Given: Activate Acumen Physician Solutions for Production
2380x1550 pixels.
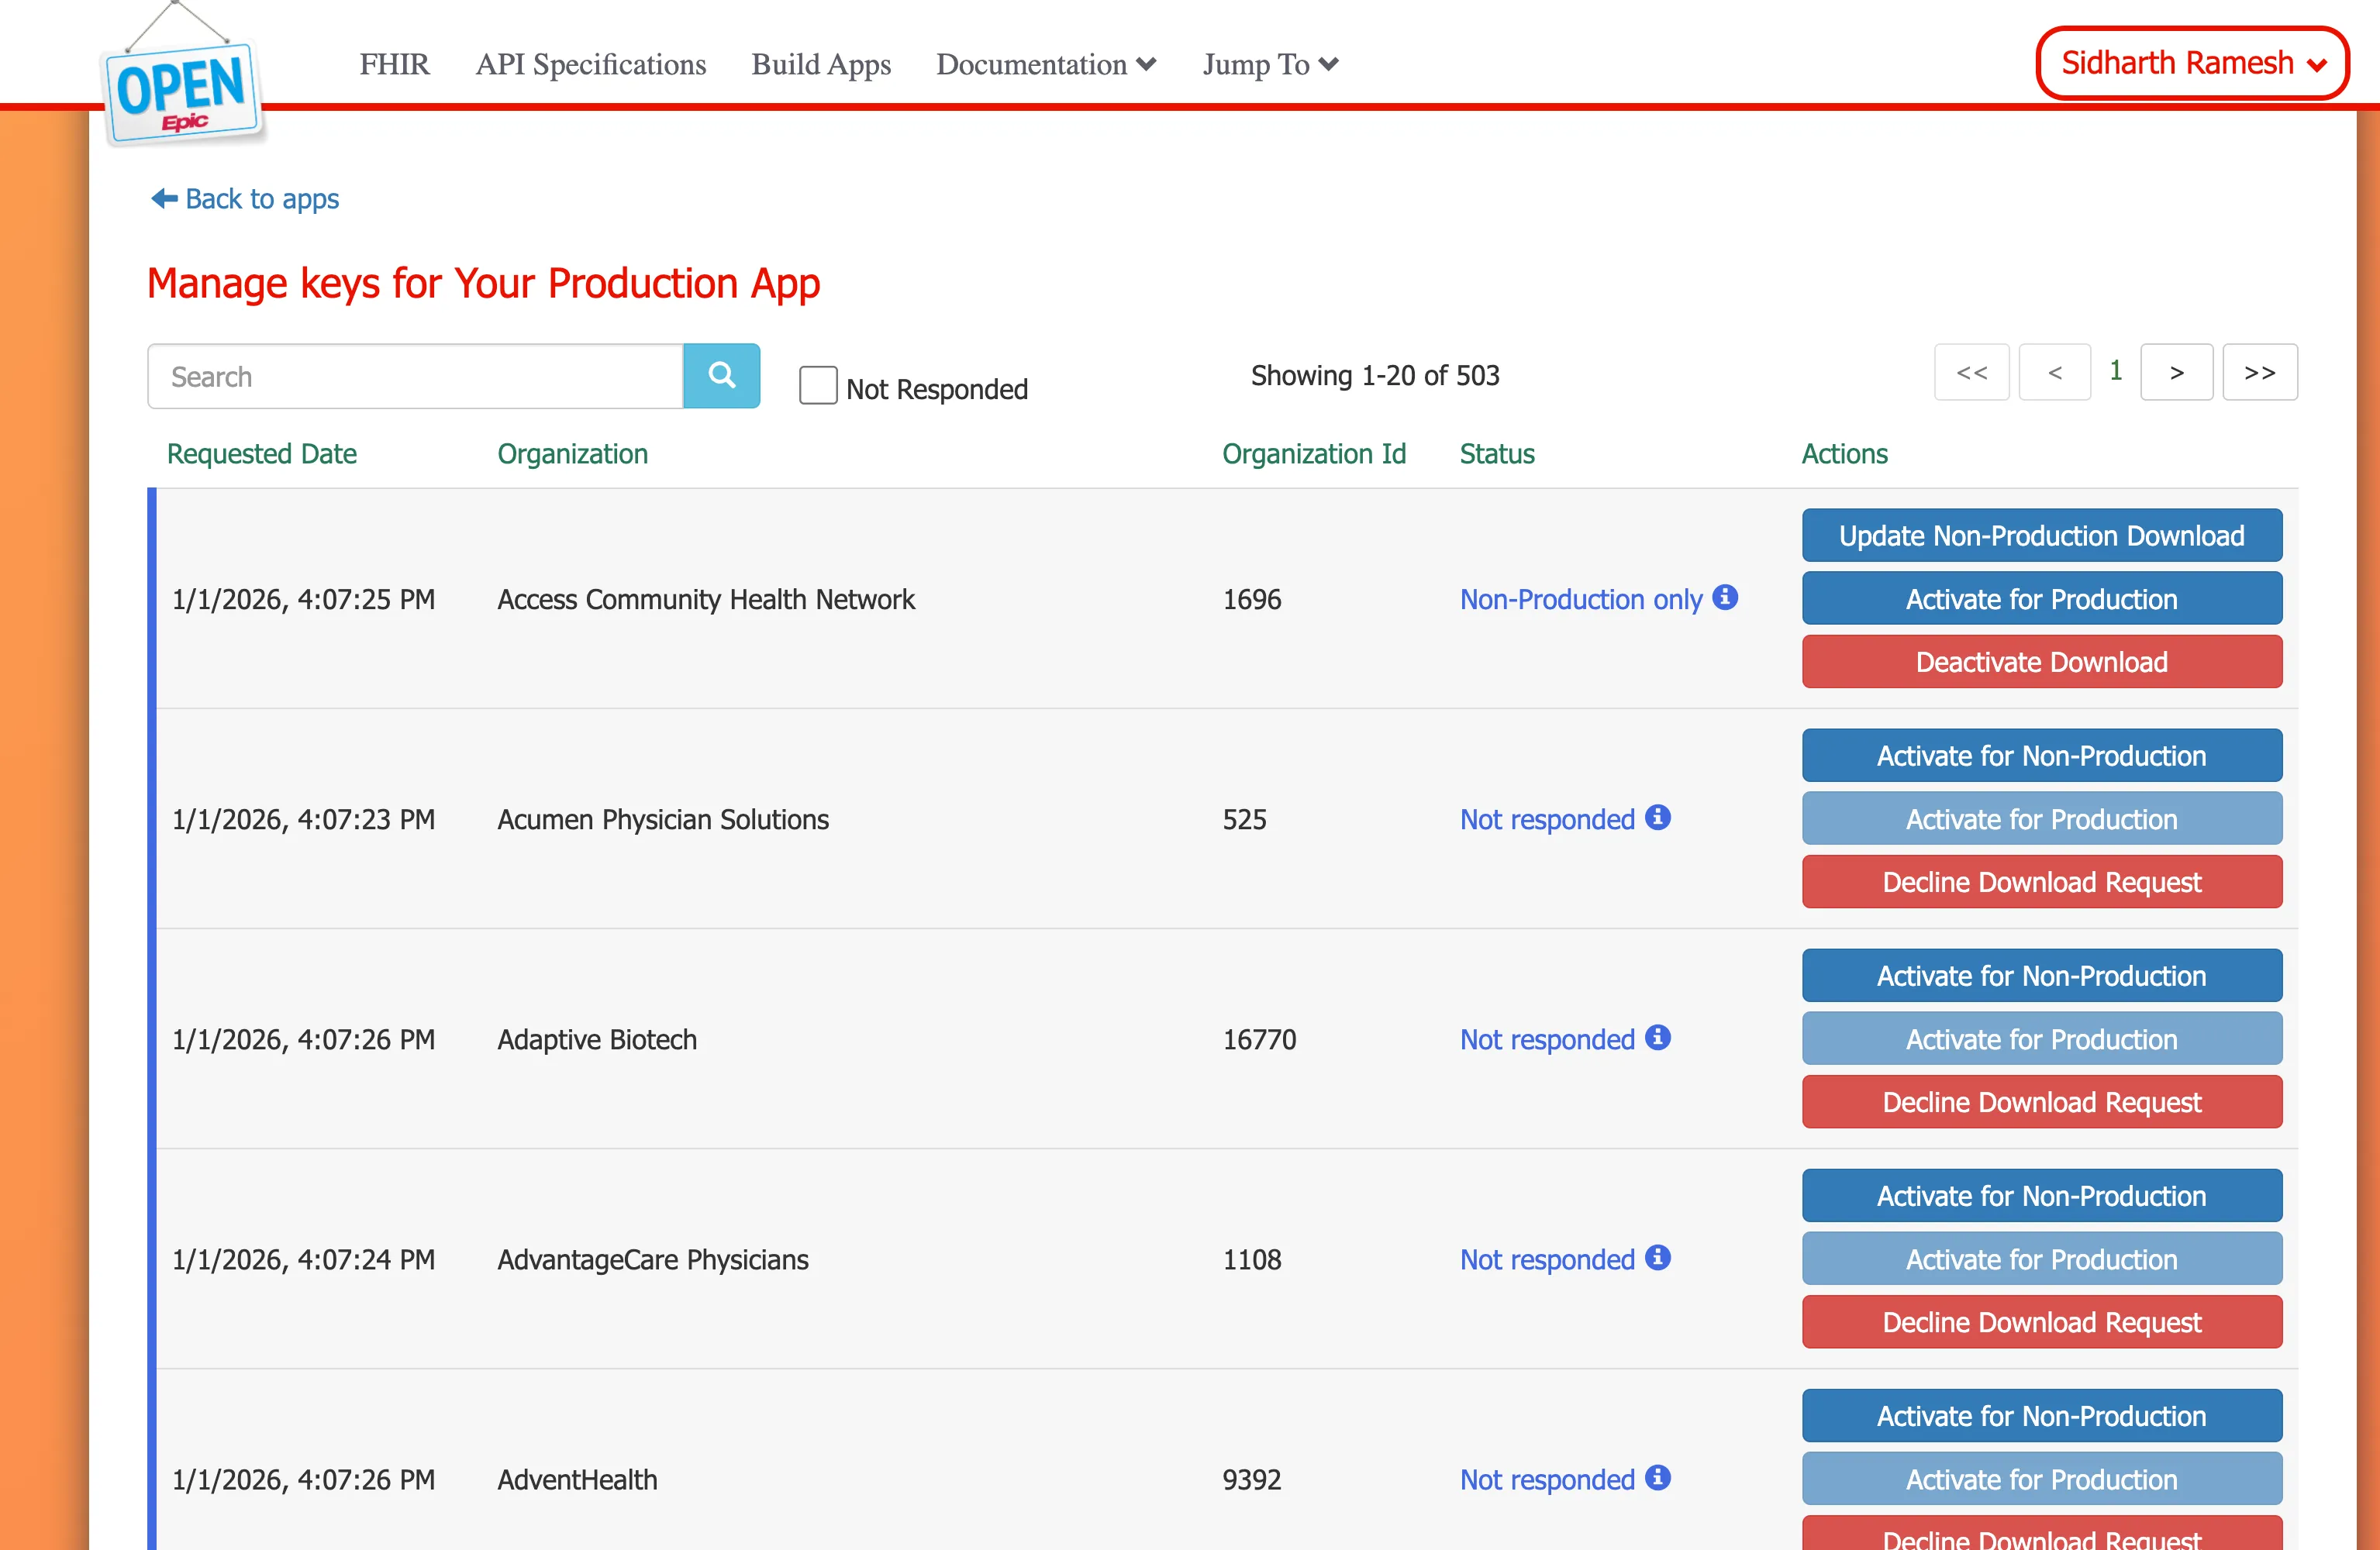Looking at the screenshot, I should click(2042, 818).
